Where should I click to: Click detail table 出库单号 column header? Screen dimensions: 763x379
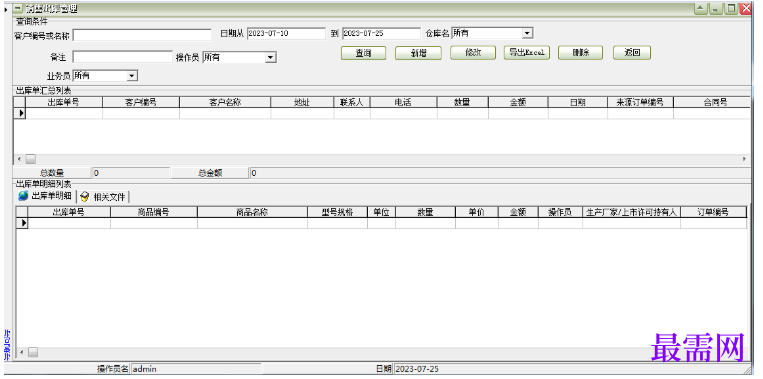[x=69, y=212]
